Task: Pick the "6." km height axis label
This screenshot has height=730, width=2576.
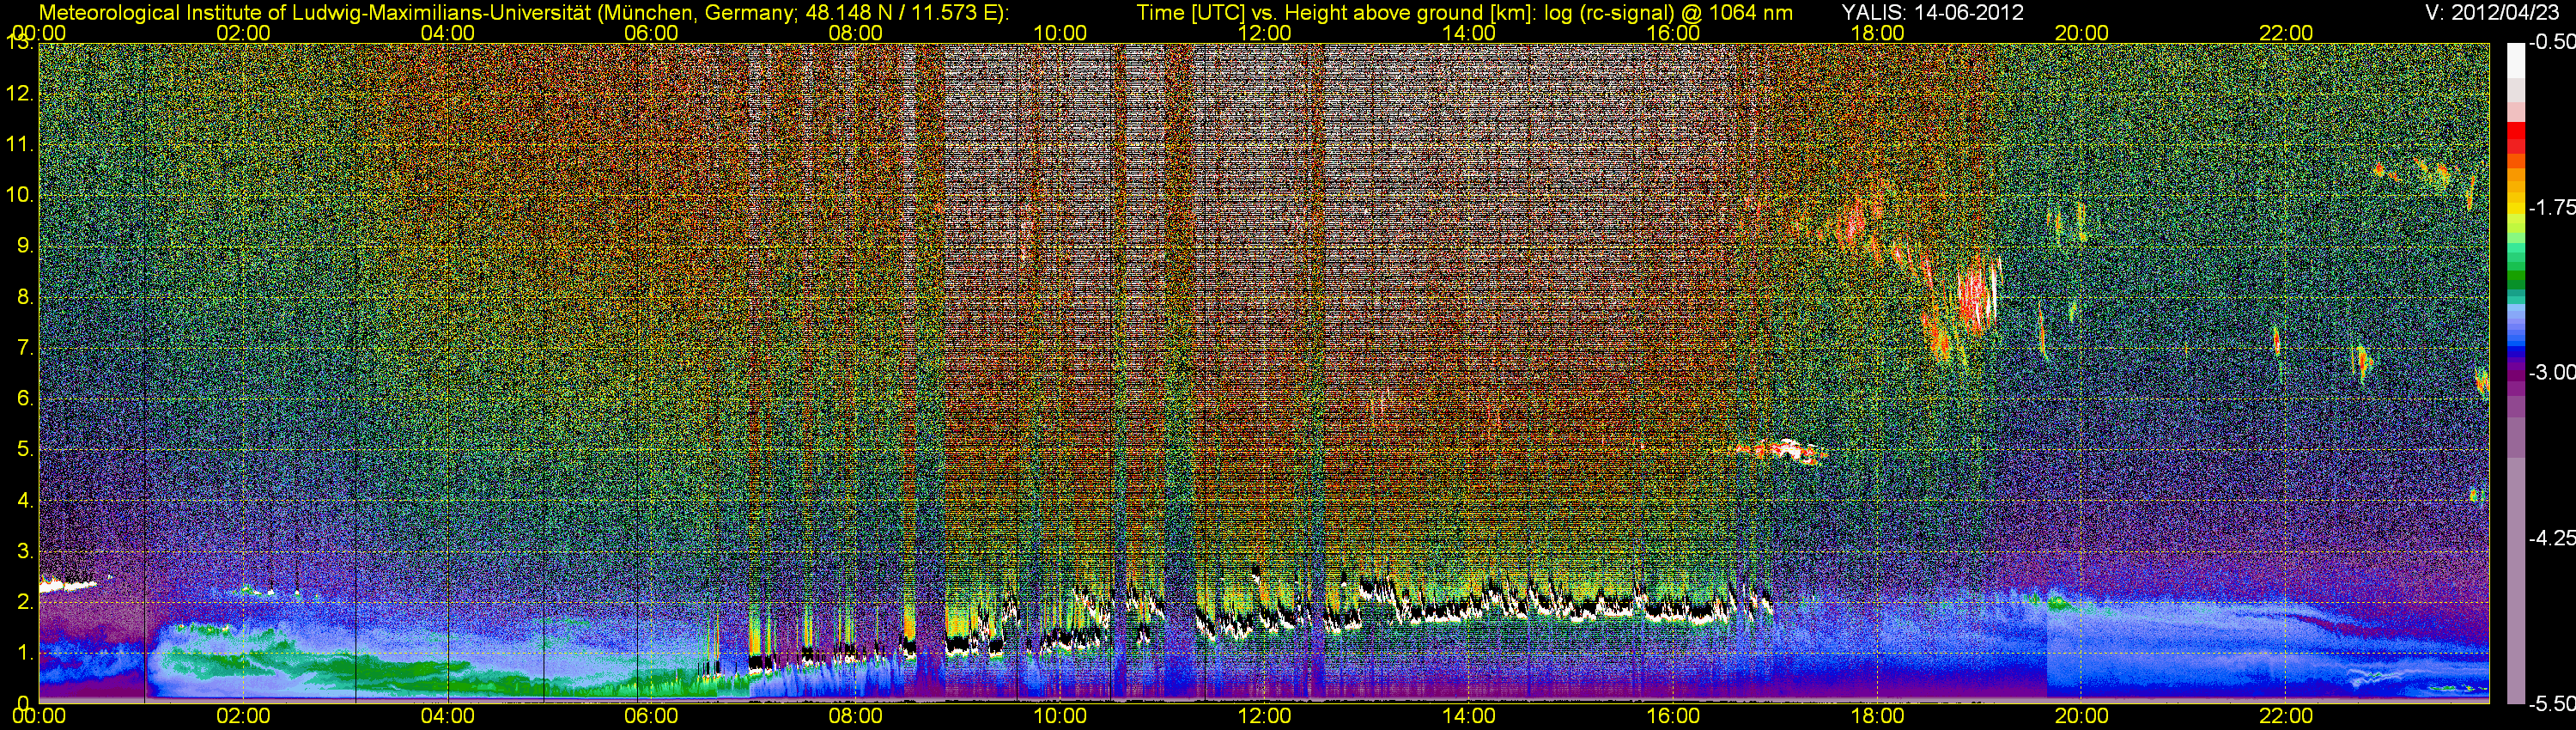Action: point(25,398)
